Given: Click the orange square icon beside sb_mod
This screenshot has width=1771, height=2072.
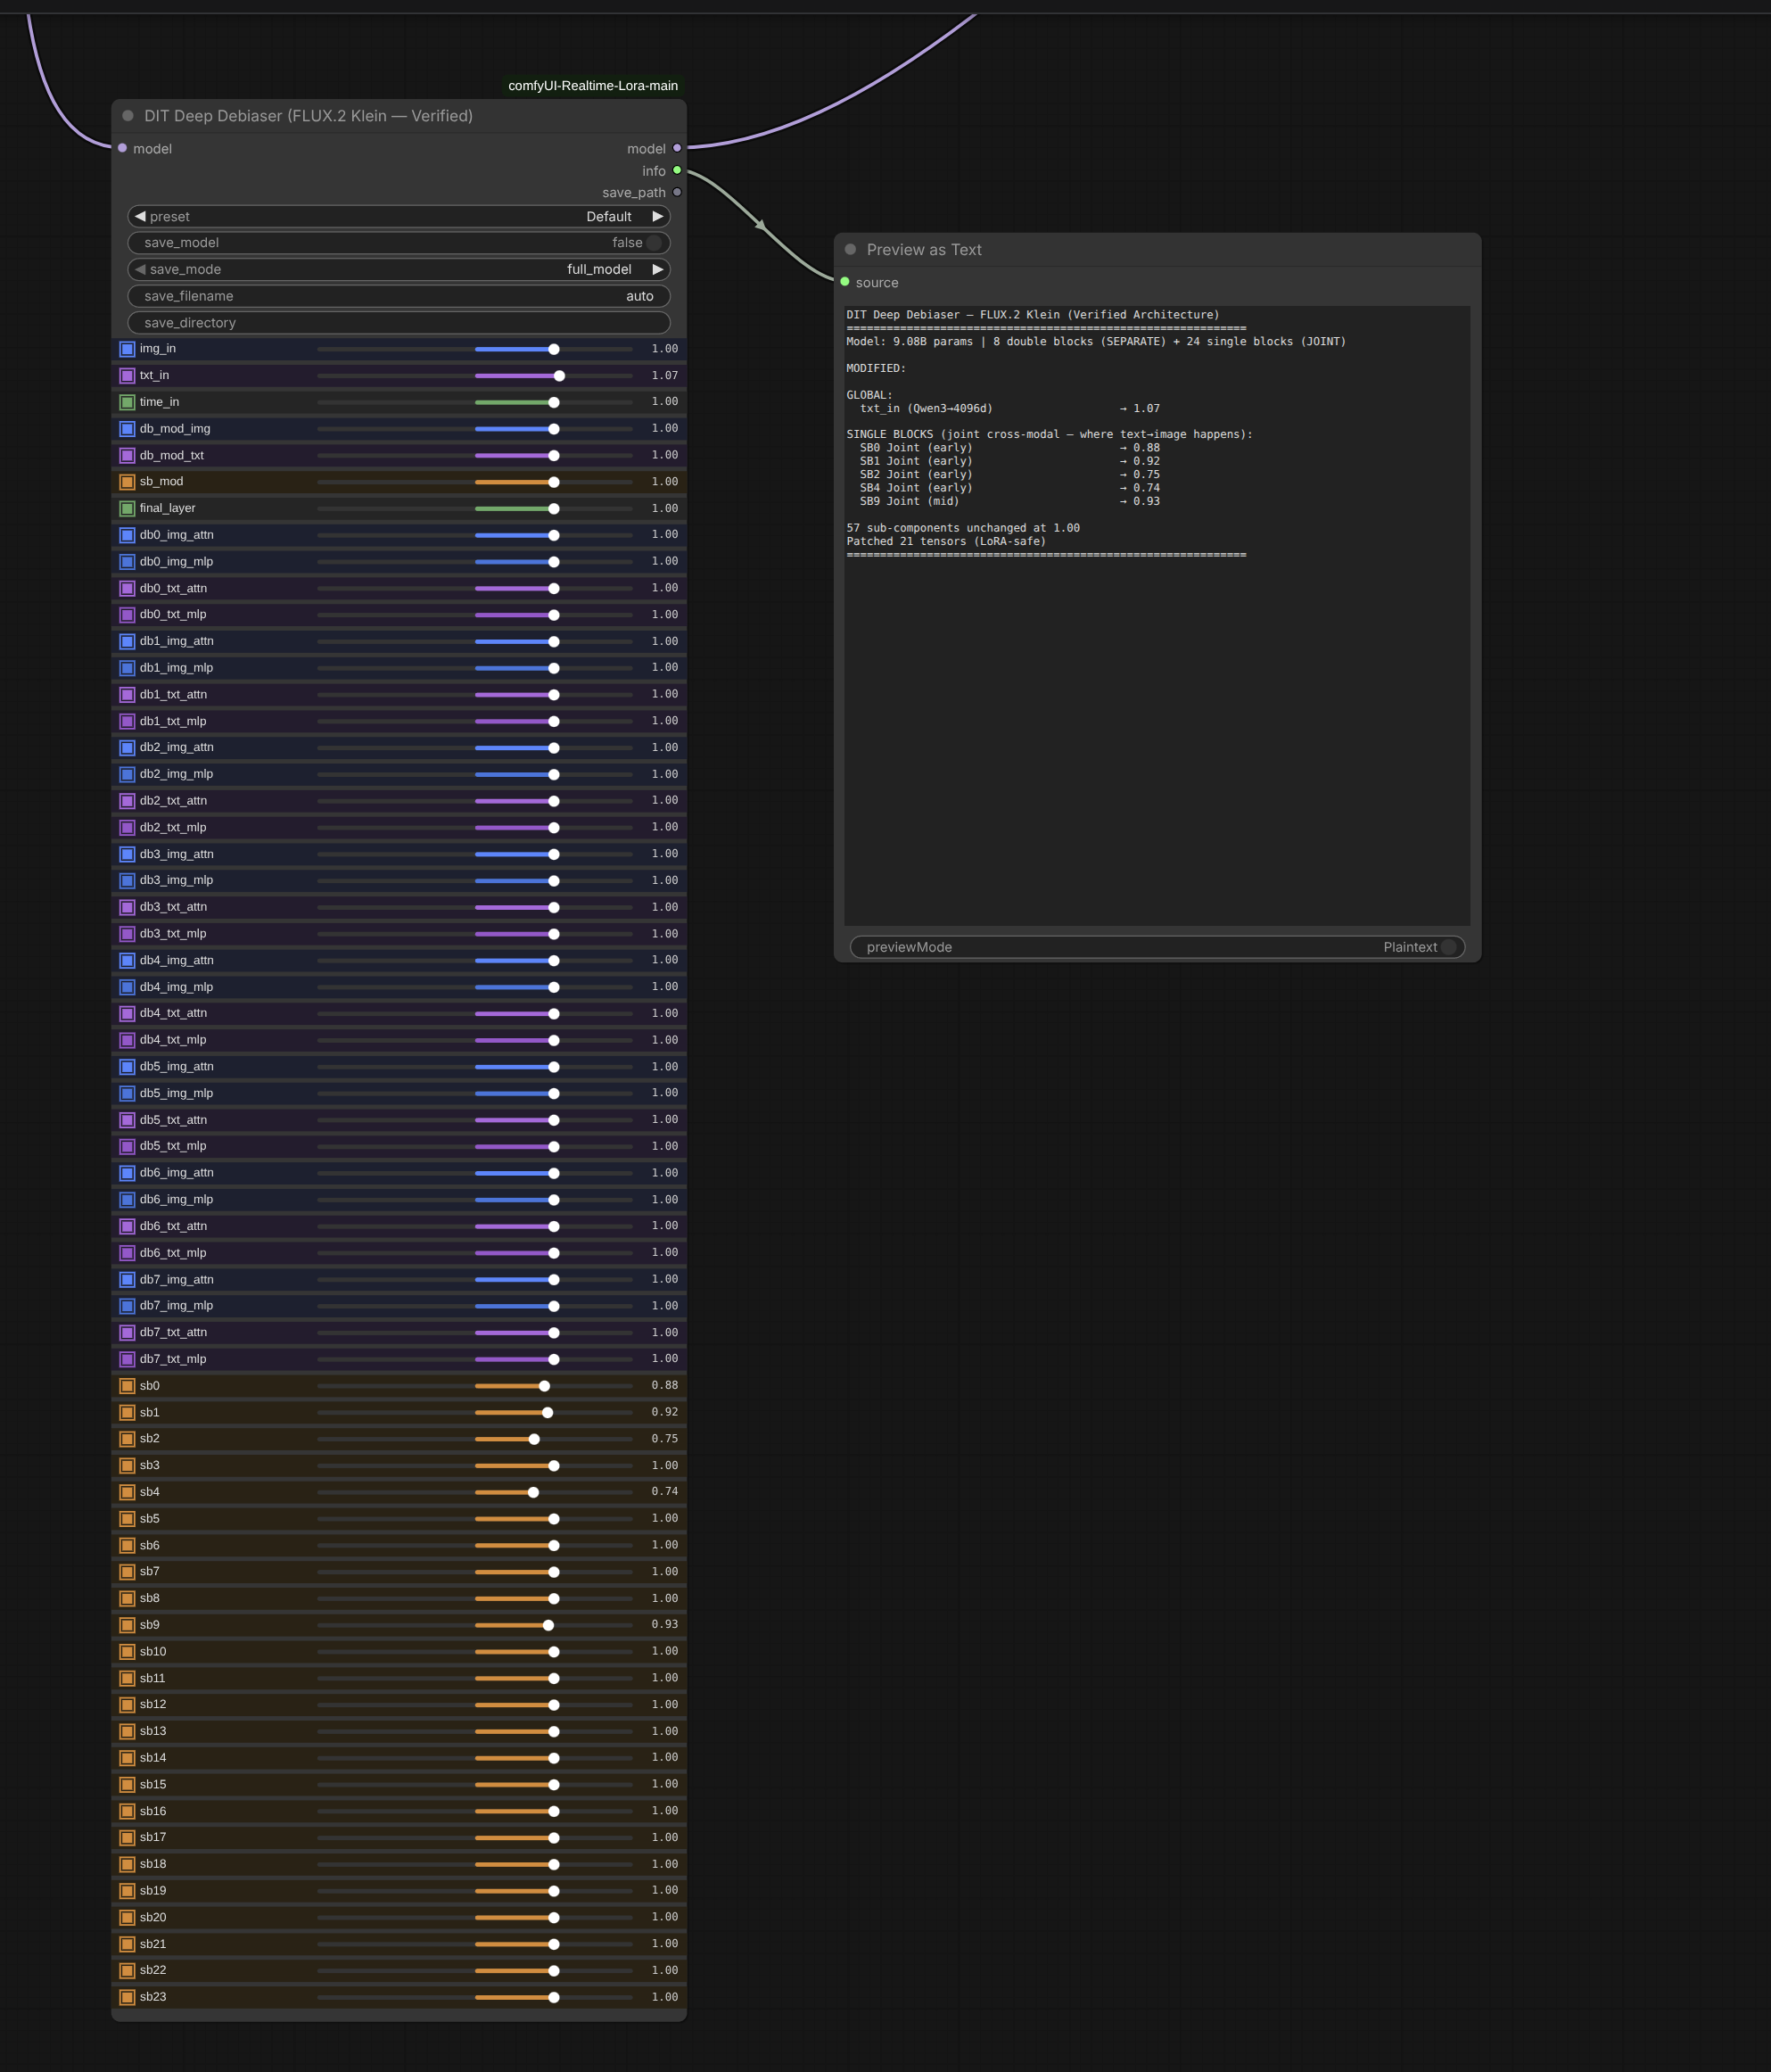Looking at the screenshot, I should coord(127,482).
